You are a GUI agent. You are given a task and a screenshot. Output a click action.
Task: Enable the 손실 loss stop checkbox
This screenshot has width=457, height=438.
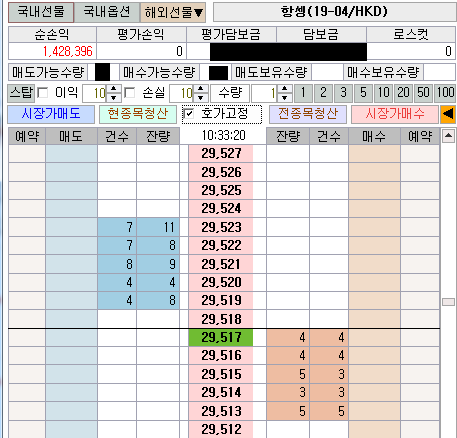[130, 93]
